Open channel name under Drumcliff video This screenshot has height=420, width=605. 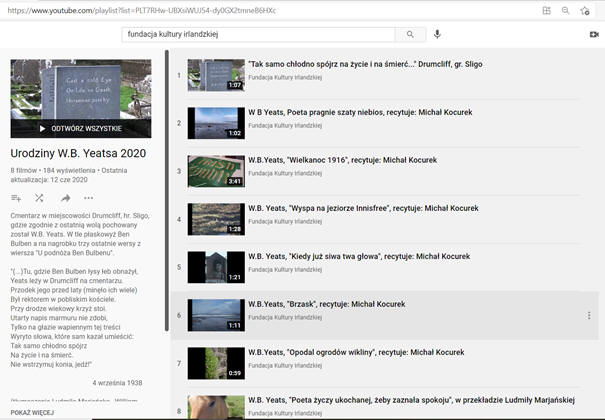point(285,78)
